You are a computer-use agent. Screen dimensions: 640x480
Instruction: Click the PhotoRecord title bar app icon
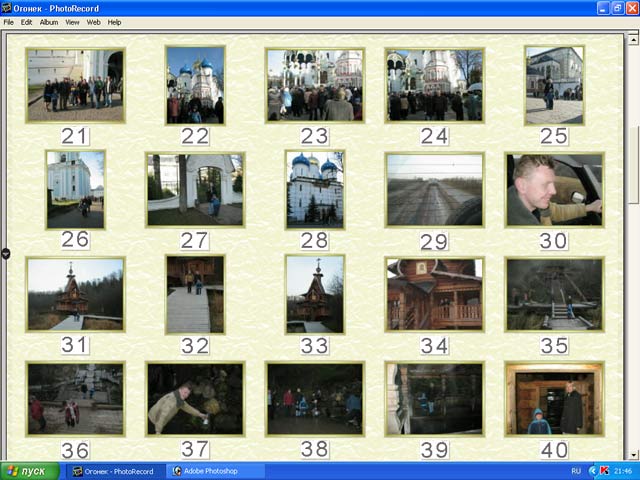8,7
